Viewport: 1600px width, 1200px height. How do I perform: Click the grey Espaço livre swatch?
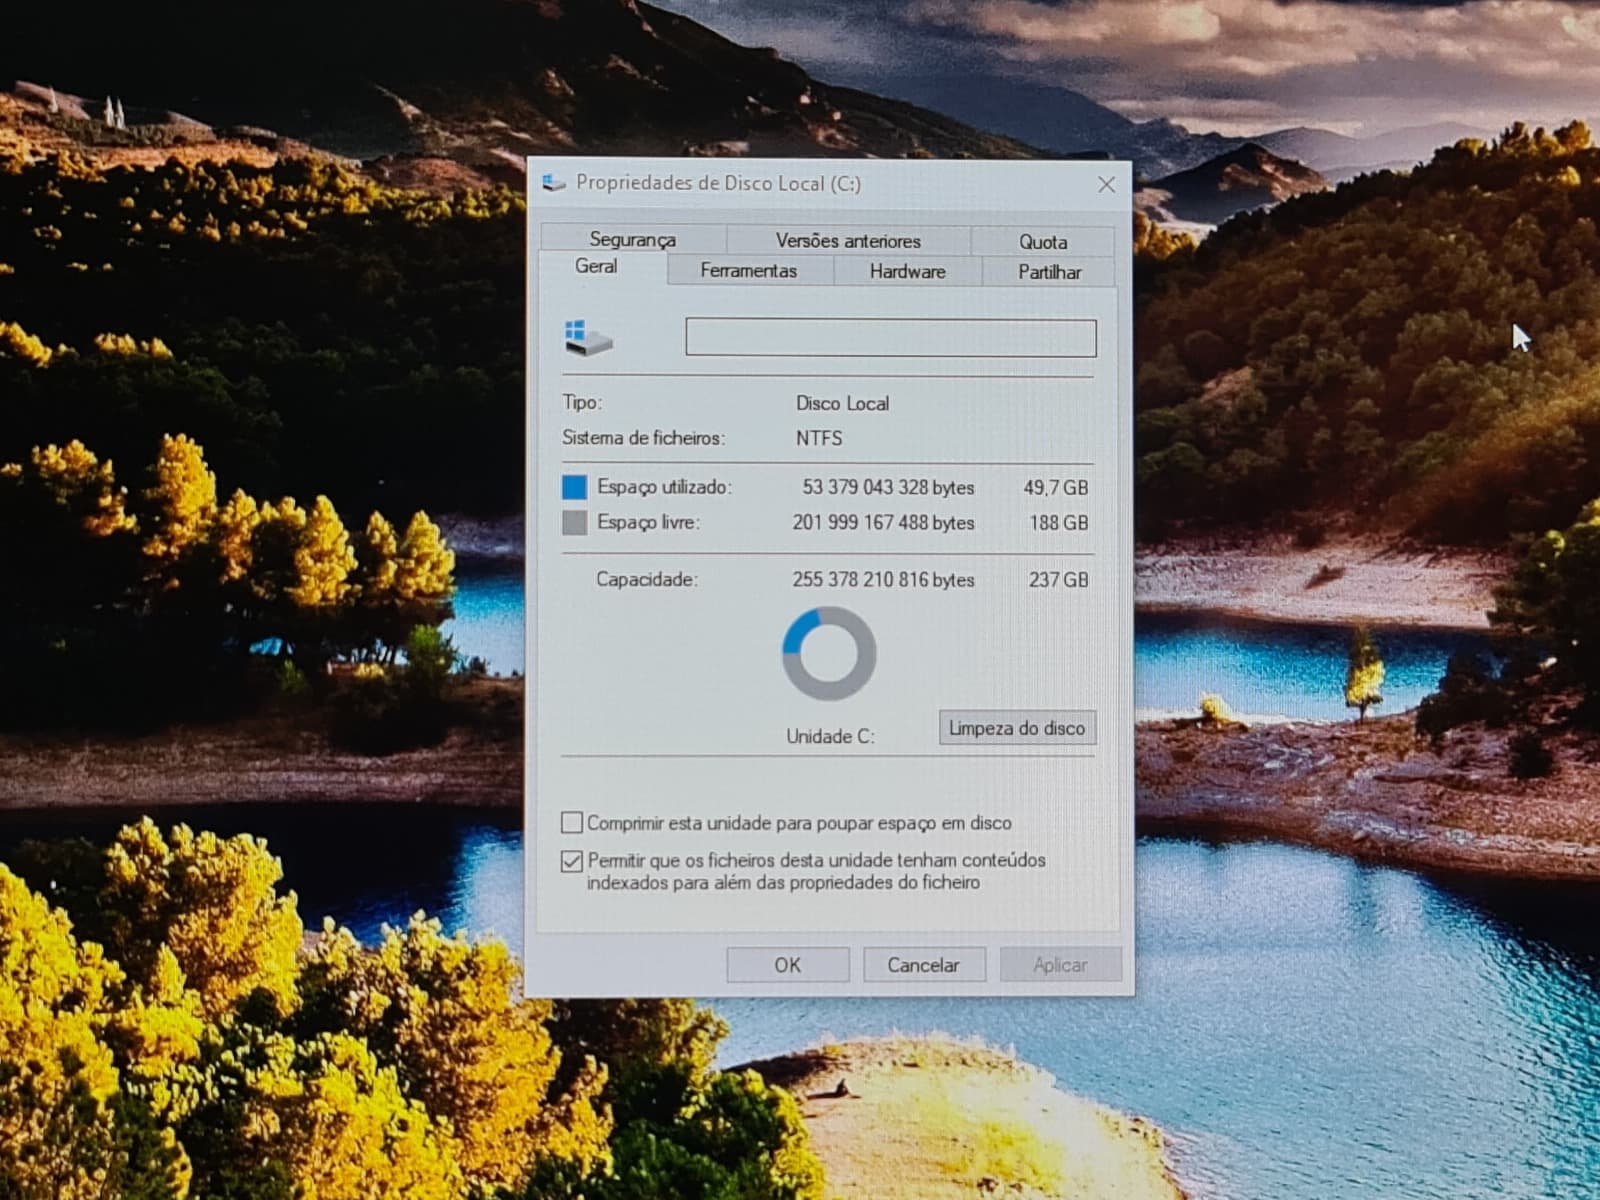(575, 522)
